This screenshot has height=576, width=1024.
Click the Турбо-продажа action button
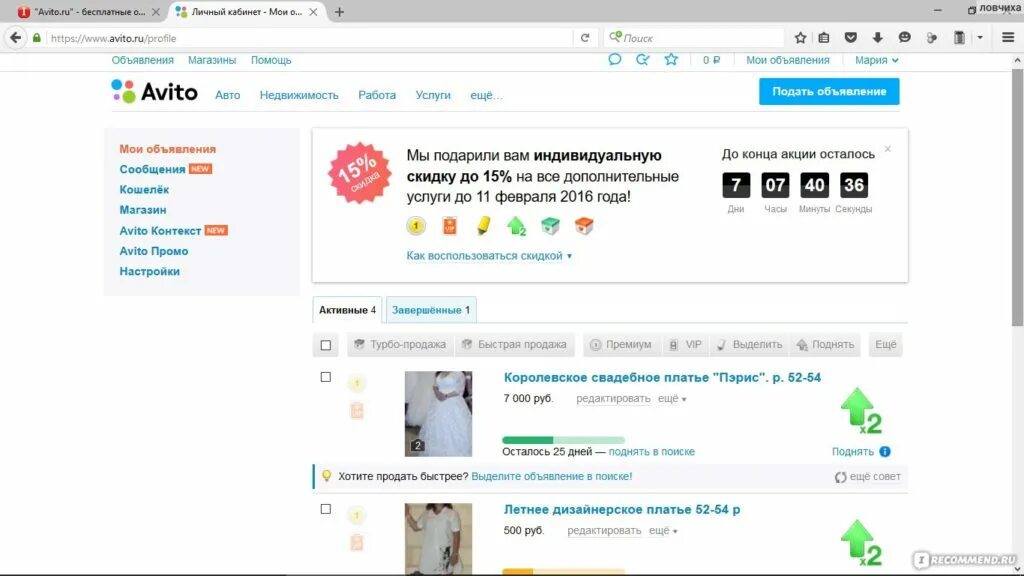coord(400,344)
